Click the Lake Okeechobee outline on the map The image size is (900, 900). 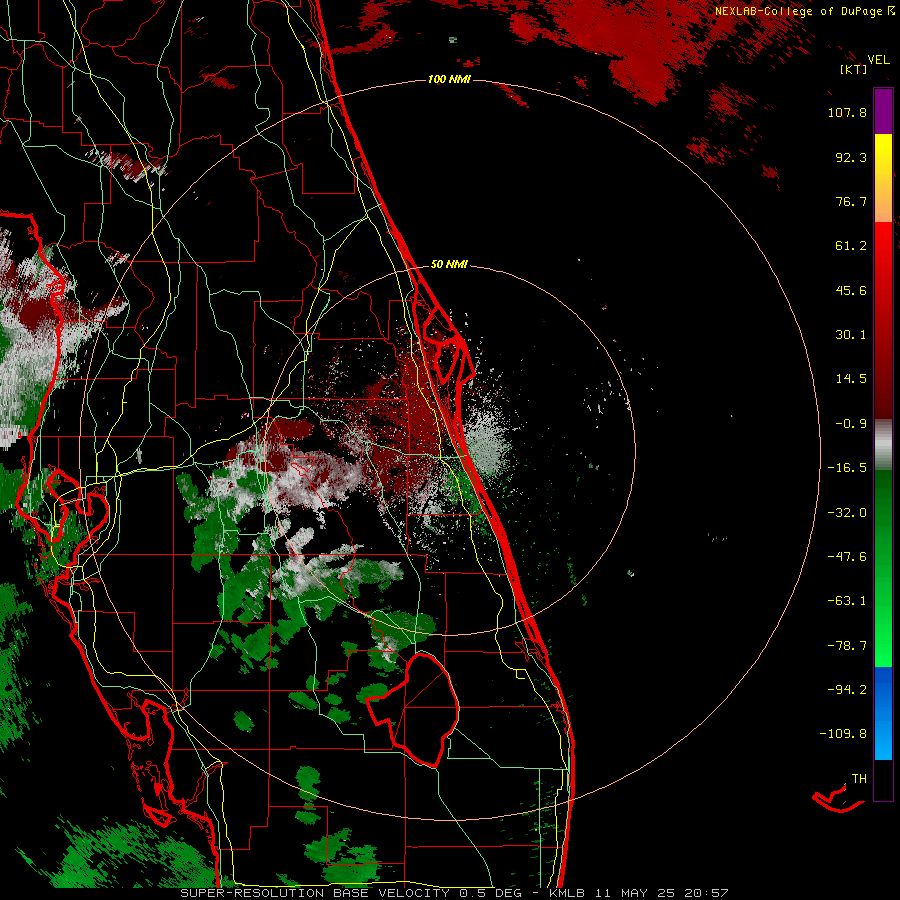point(414,709)
